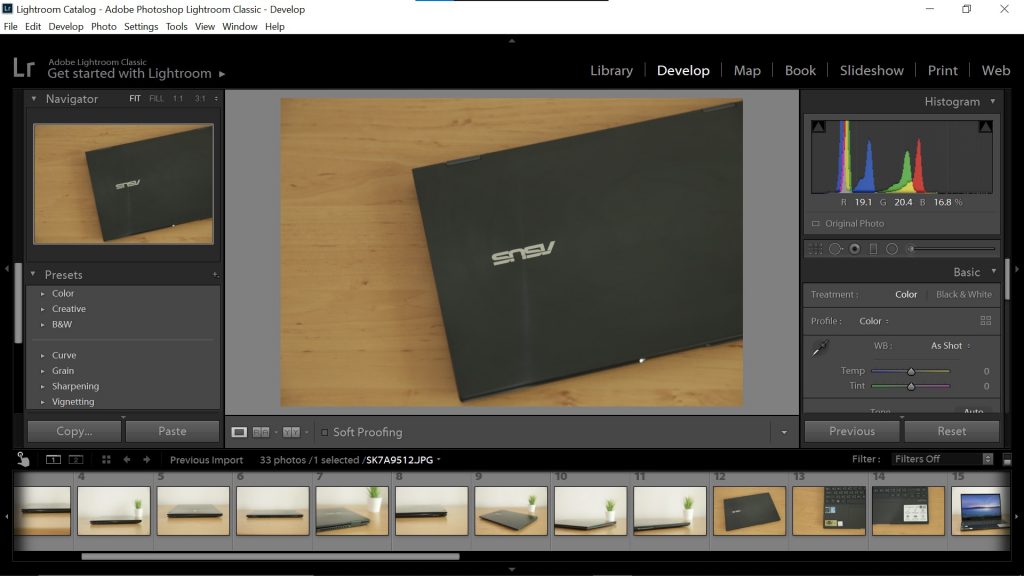Image resolution: width=1024 pixels, height=576 pixels.
Task: Expand the Color presets group
Action: click(x=42, y=294)
